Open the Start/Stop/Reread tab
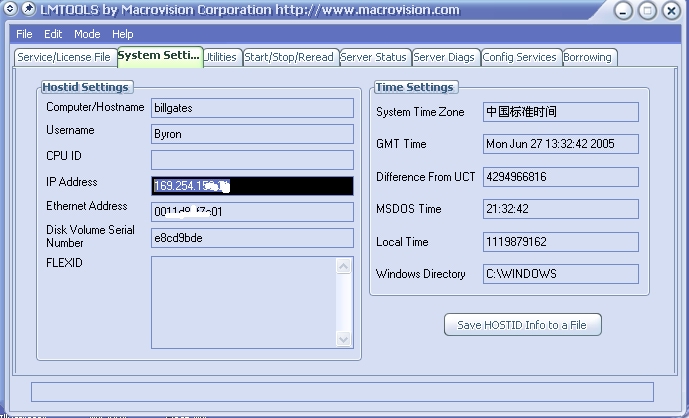The height and width of the screenshot is (418, 689). [x=289, y=57]
